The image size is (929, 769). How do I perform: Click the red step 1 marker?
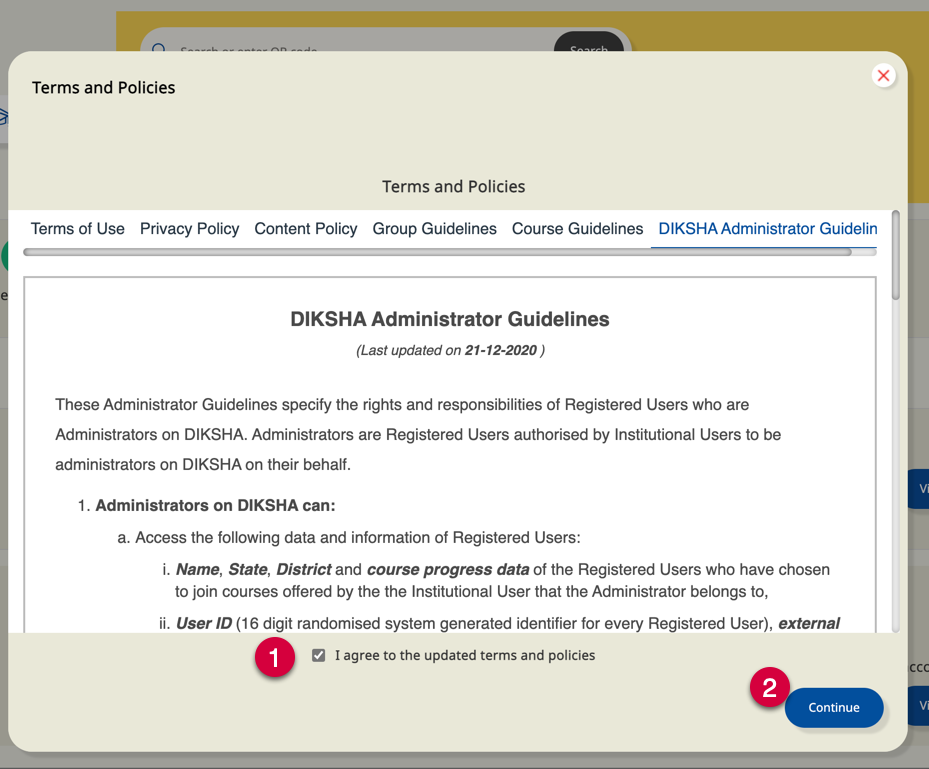tap(274, 656)
